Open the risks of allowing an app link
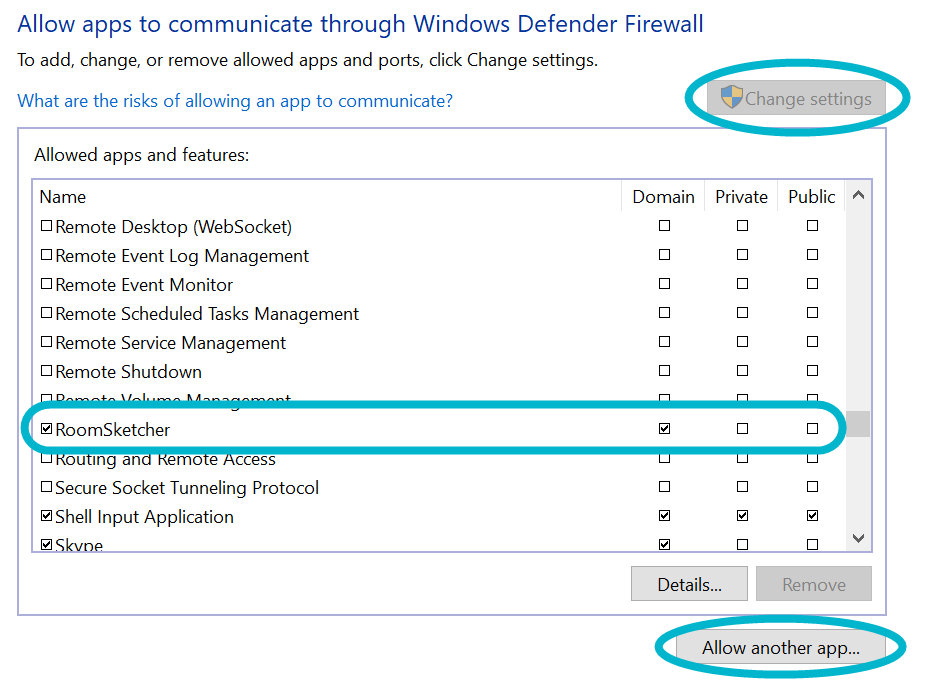The width and height of the screenshot is (936, 690). tap(235, 101)
